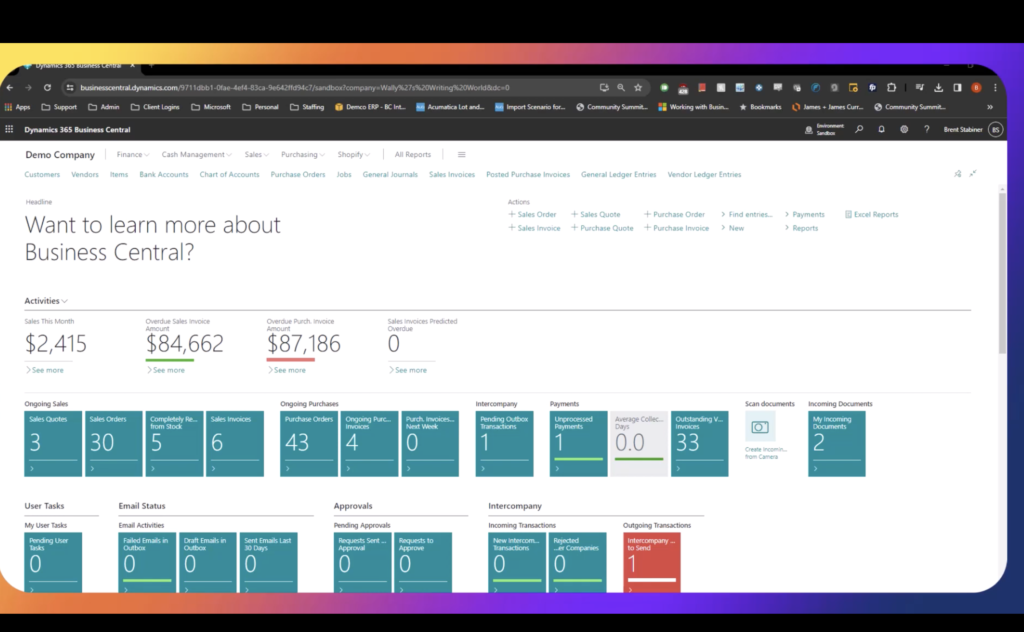This screenshot has height=632, width=1024.
Task: Bookmark this page with the star icon
Action: 638,87
